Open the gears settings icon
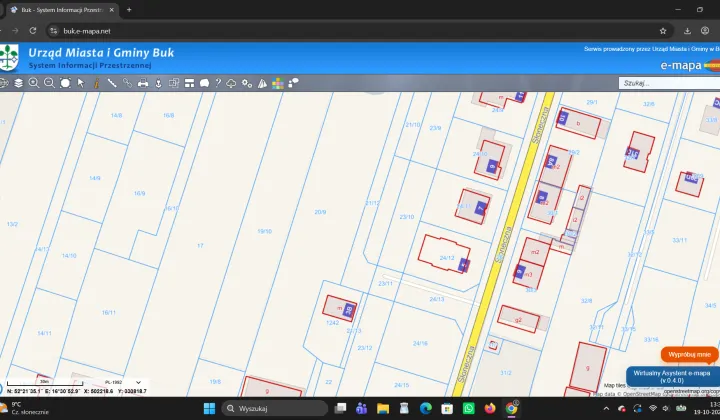This screenshot has width=720, height=420. [x=247, y=83]
